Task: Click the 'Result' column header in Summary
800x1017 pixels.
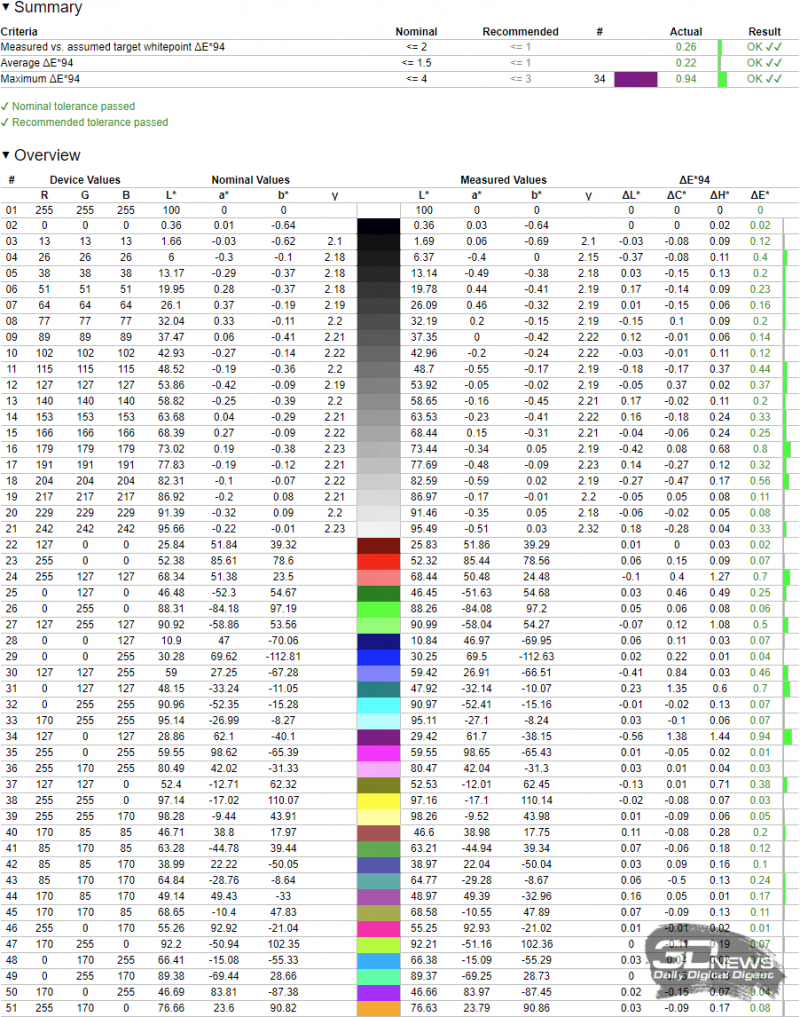Action: pyautogui.click(x=764, y=32)
